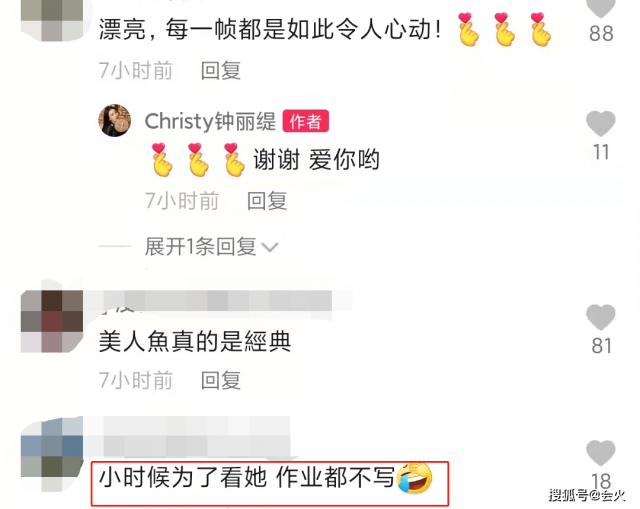Viewport: 640px width, 509px height.
Task: Click the red 作者 author badge
Action: (x=306, y=121)
